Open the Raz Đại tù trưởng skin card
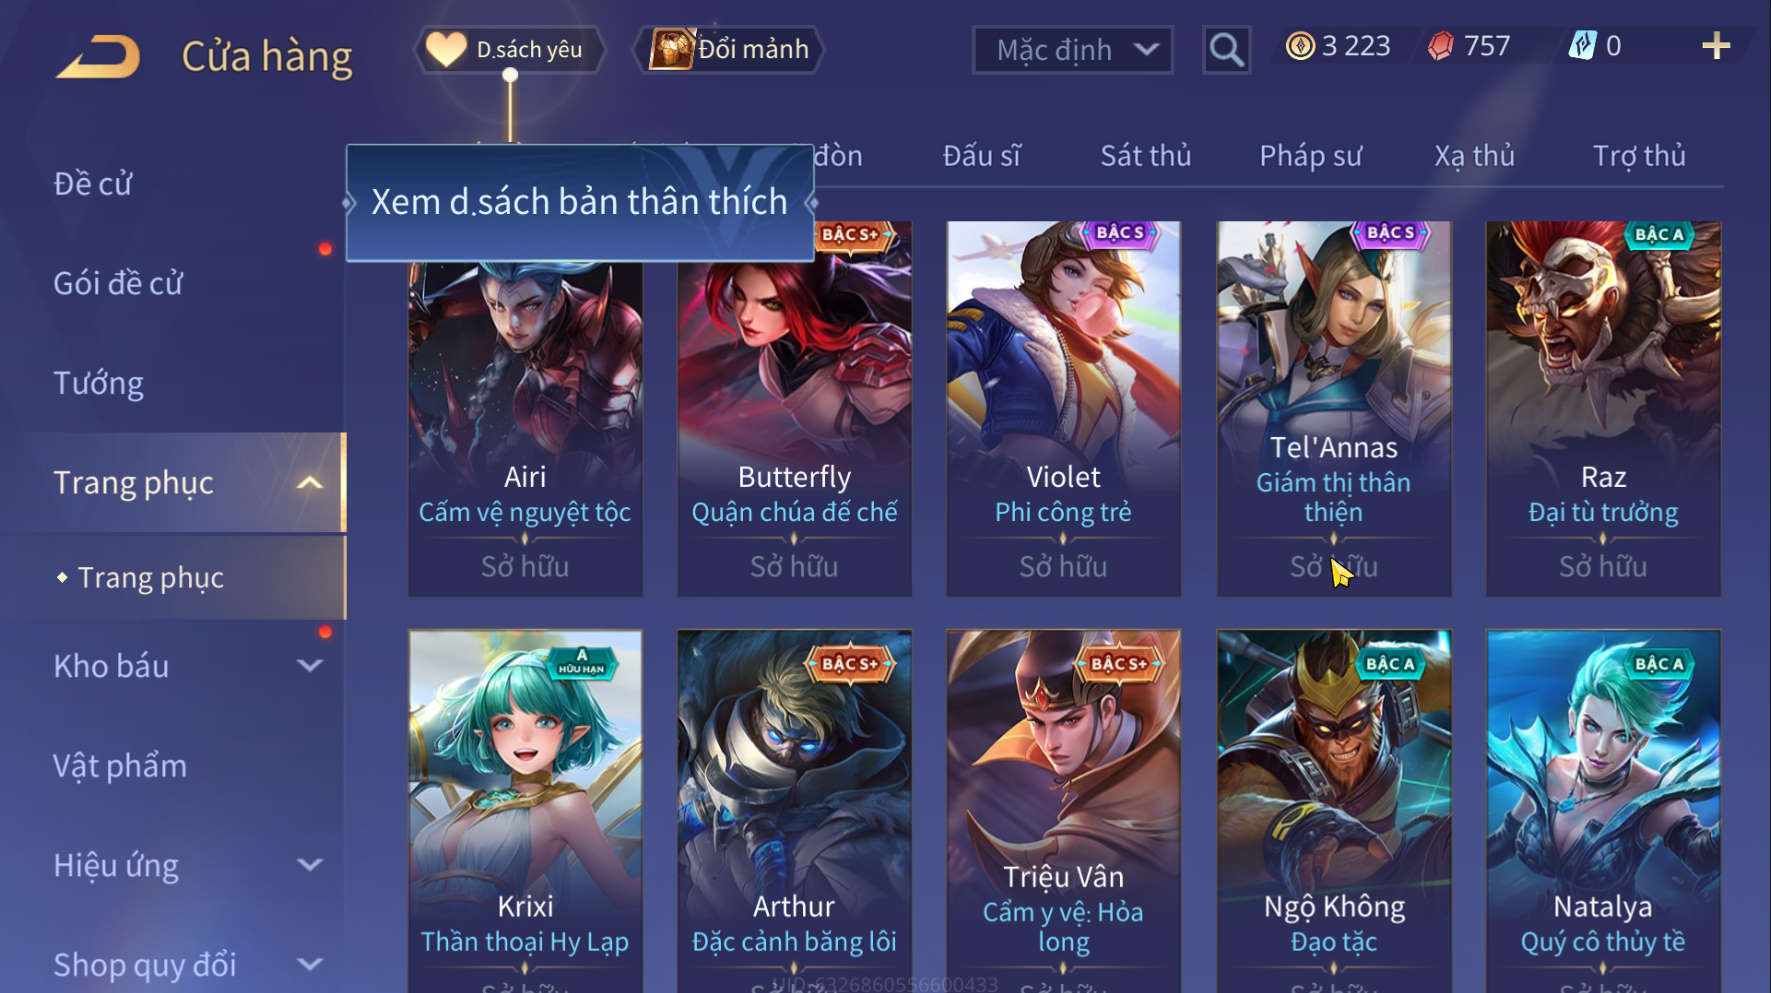1771x993 pixels. point(1603,408)
